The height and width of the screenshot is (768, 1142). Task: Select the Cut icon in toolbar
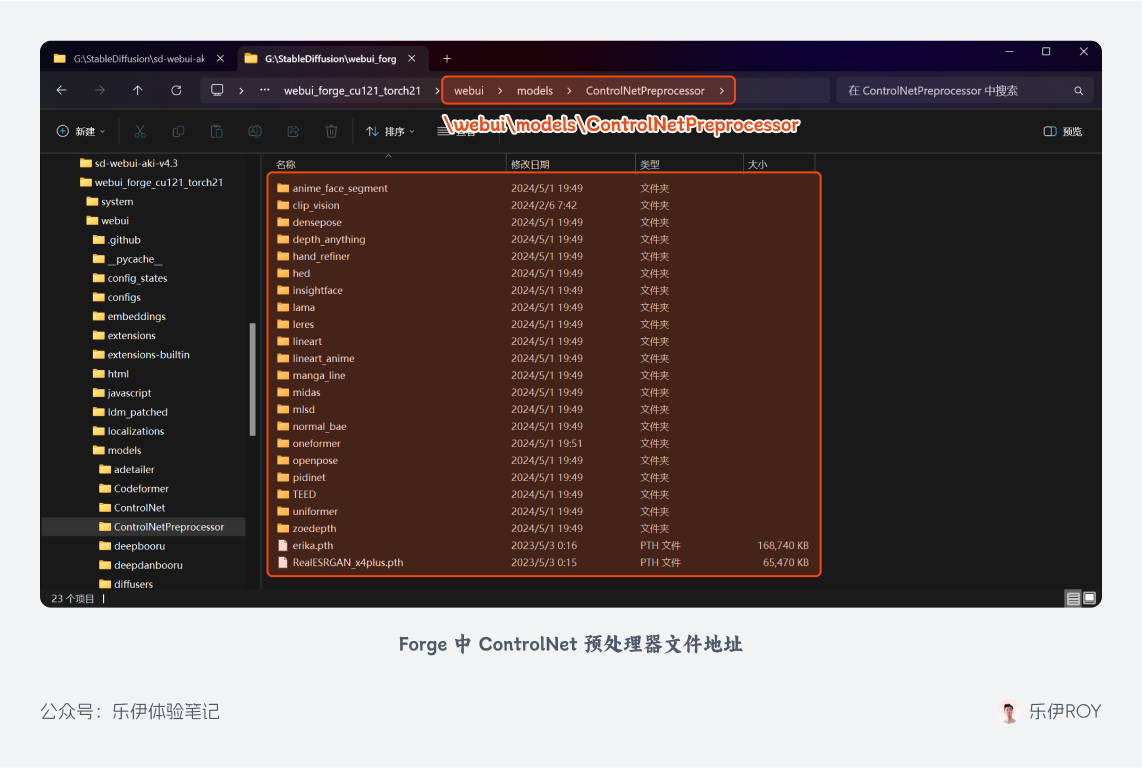click(140, 131)
